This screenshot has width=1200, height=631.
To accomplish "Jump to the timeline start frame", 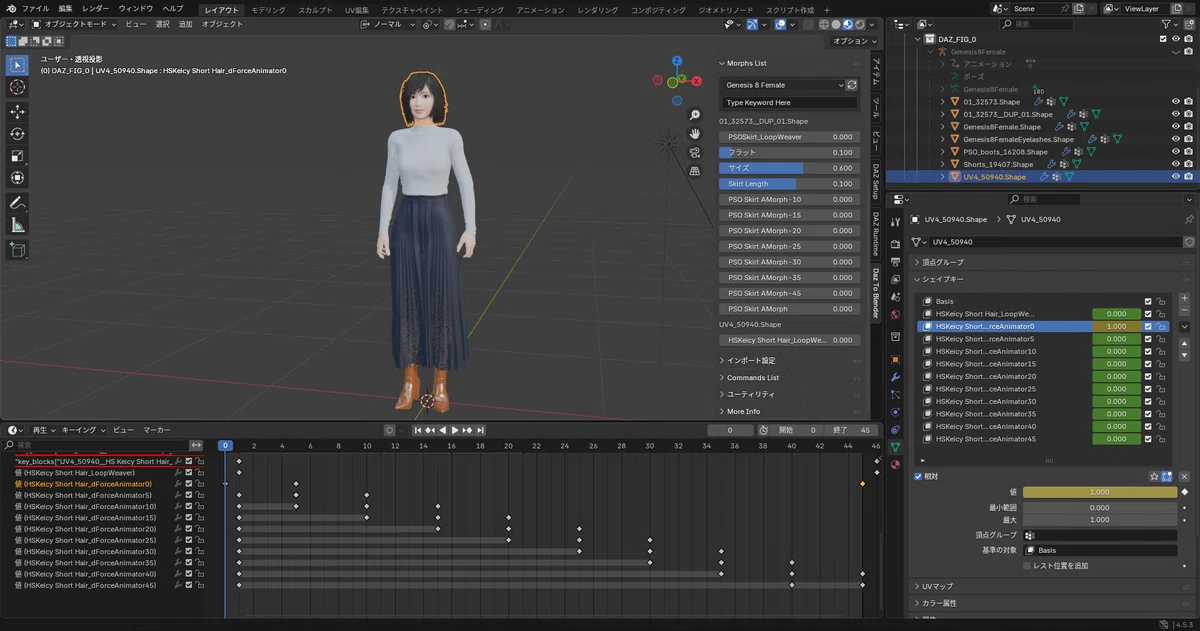I will point(417,430).
